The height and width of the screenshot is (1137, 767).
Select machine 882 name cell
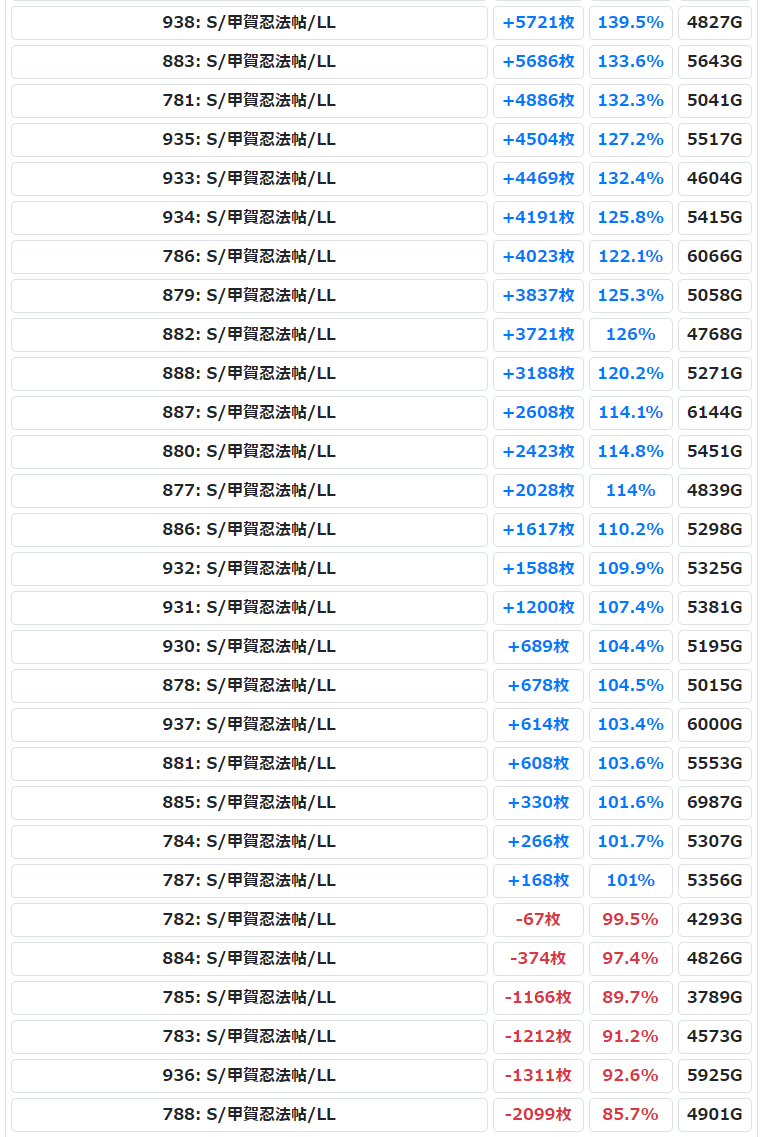click(x=249, y=334)
